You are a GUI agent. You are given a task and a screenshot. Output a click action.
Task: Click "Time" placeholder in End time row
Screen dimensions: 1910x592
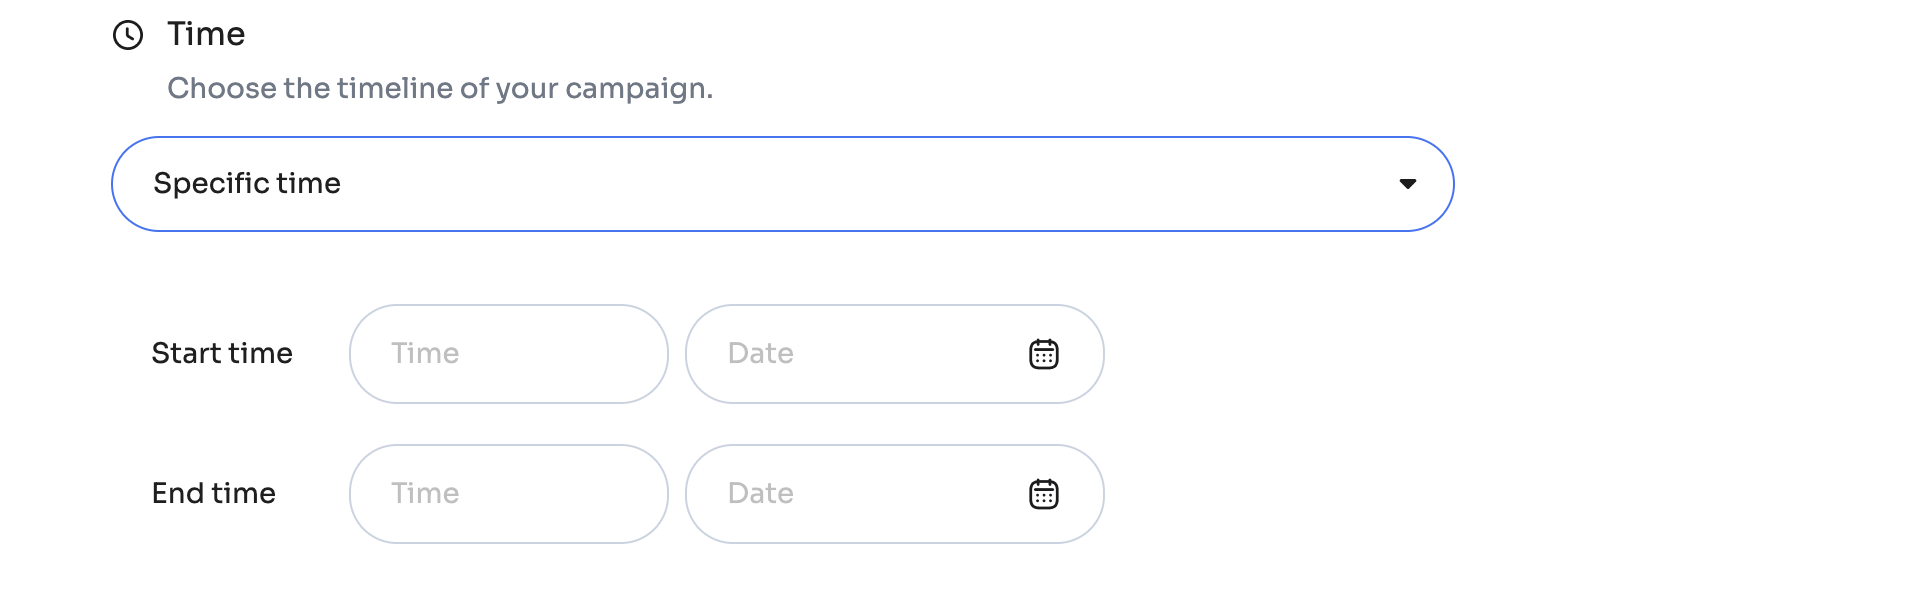coord(425,494)
